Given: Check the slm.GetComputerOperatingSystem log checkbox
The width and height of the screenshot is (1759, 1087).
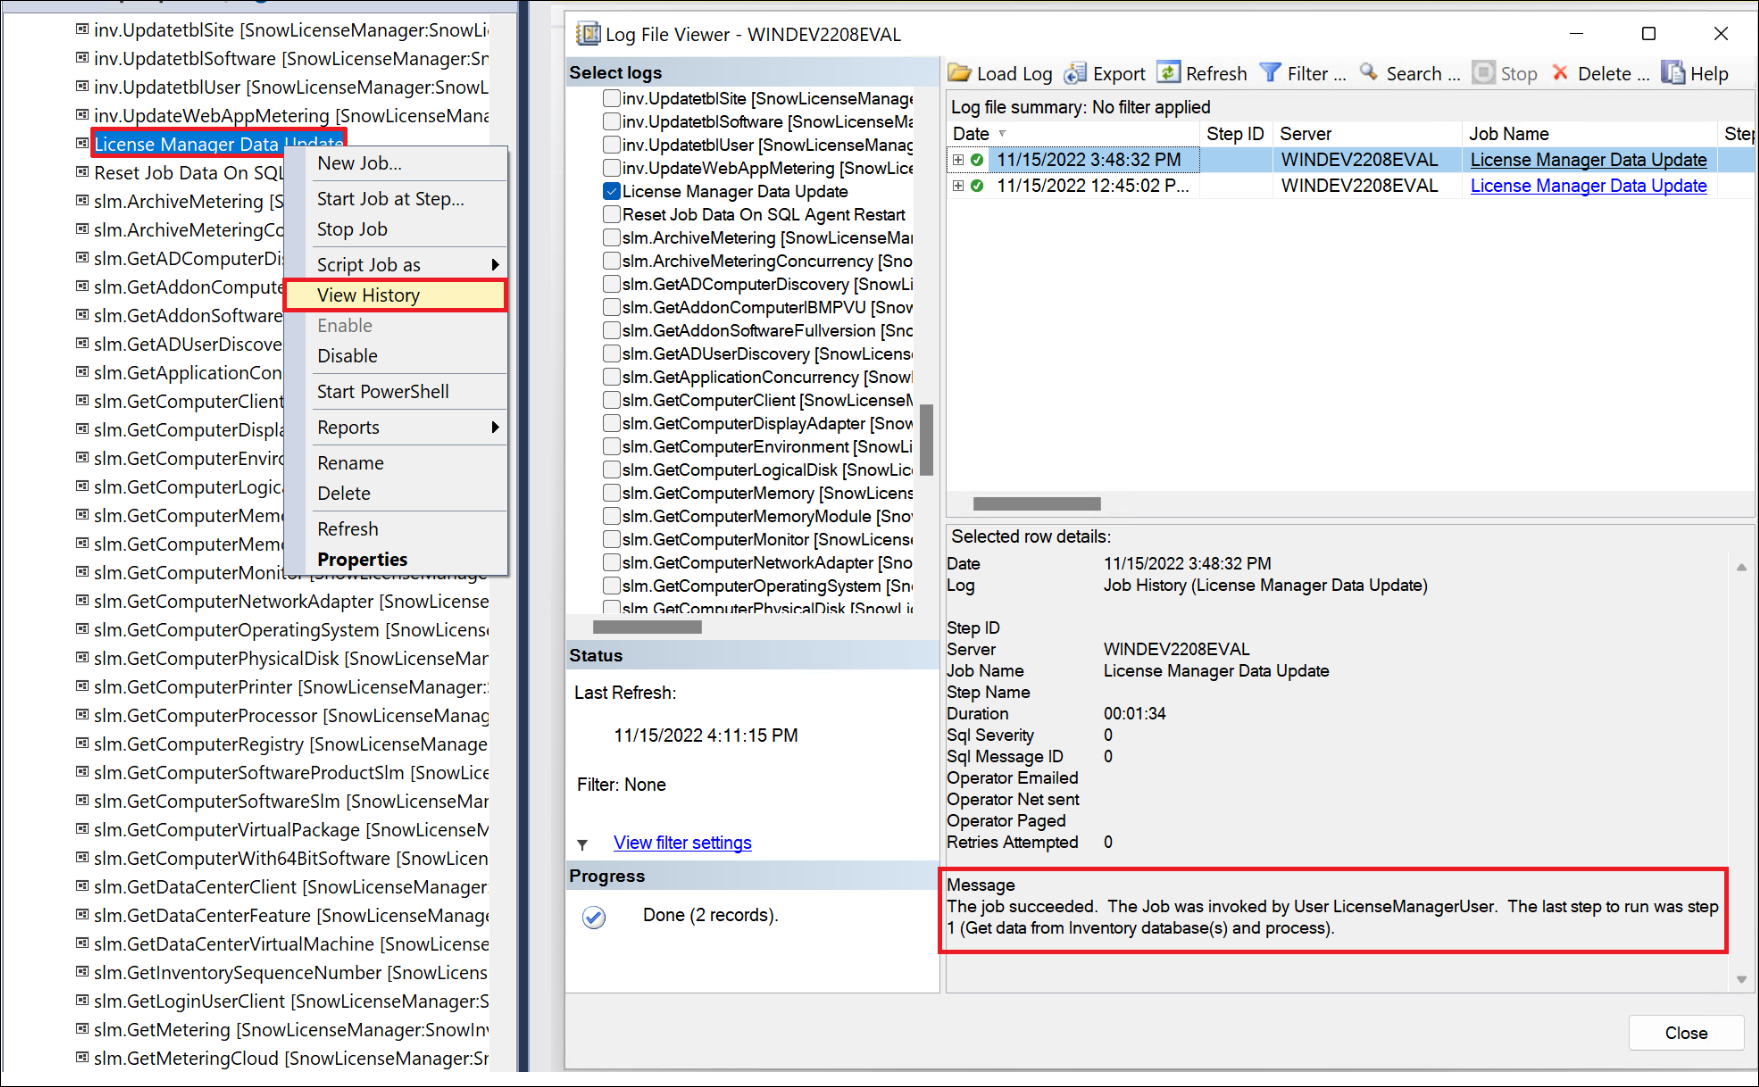Looking at the screenshot, I should coord(612,585).
